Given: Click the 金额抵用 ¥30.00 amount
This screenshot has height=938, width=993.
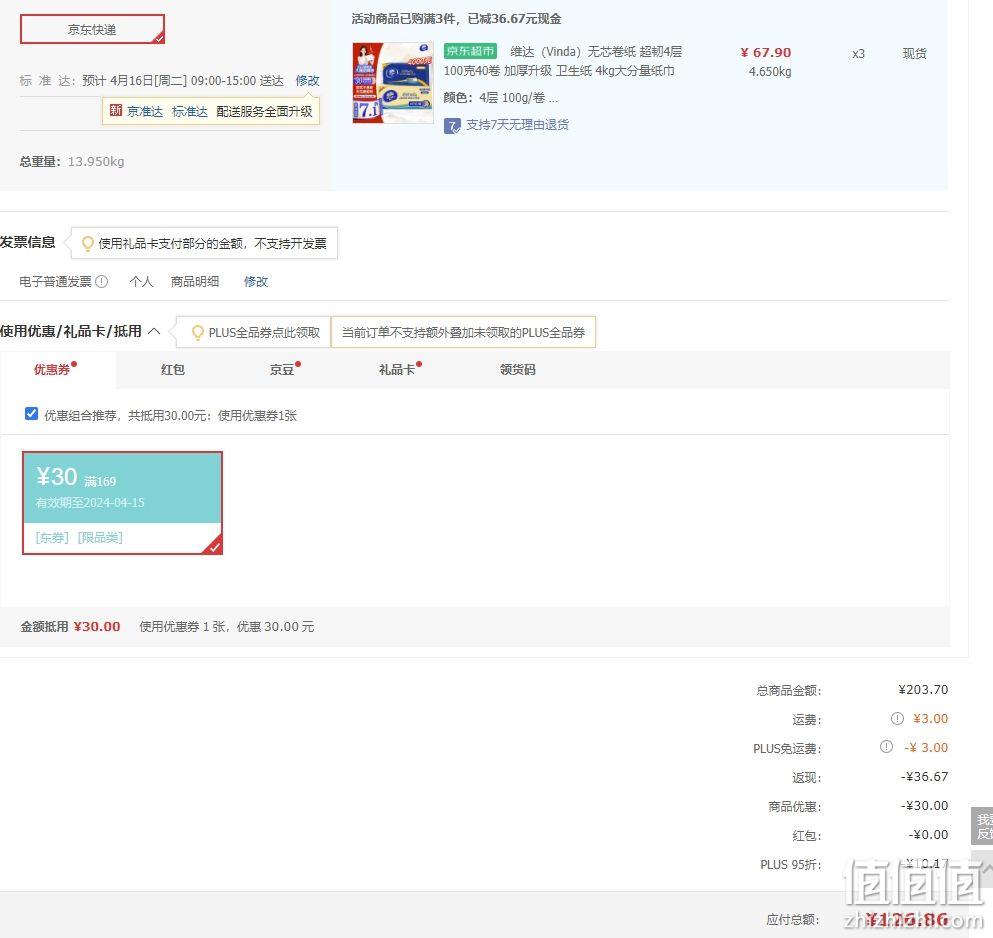Looking at the screenshot, I should (97, 626).
